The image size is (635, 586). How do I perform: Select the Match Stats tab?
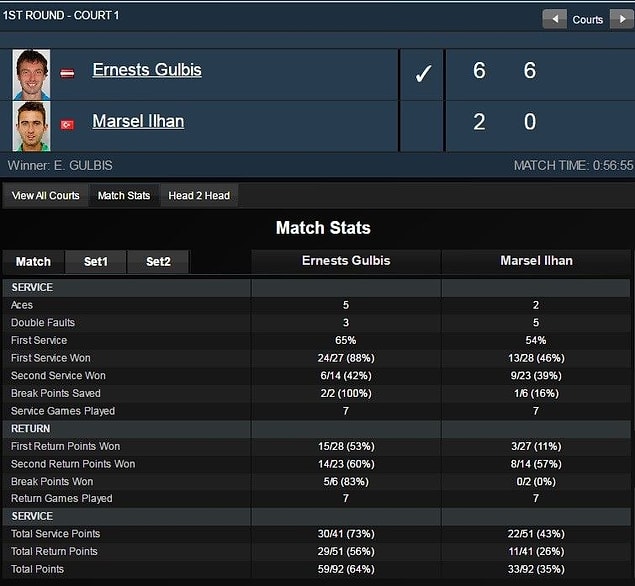124,196
